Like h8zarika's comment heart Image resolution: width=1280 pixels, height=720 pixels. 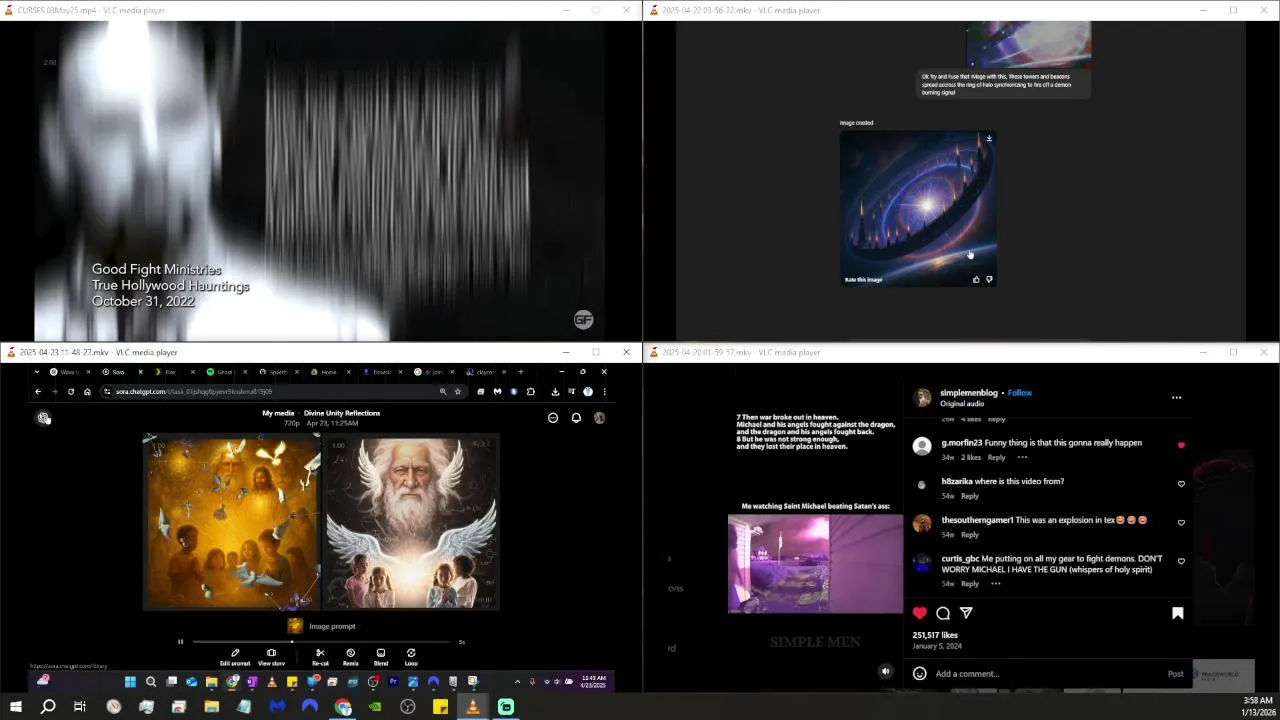pyautogui.click(x=1181, y=484)
